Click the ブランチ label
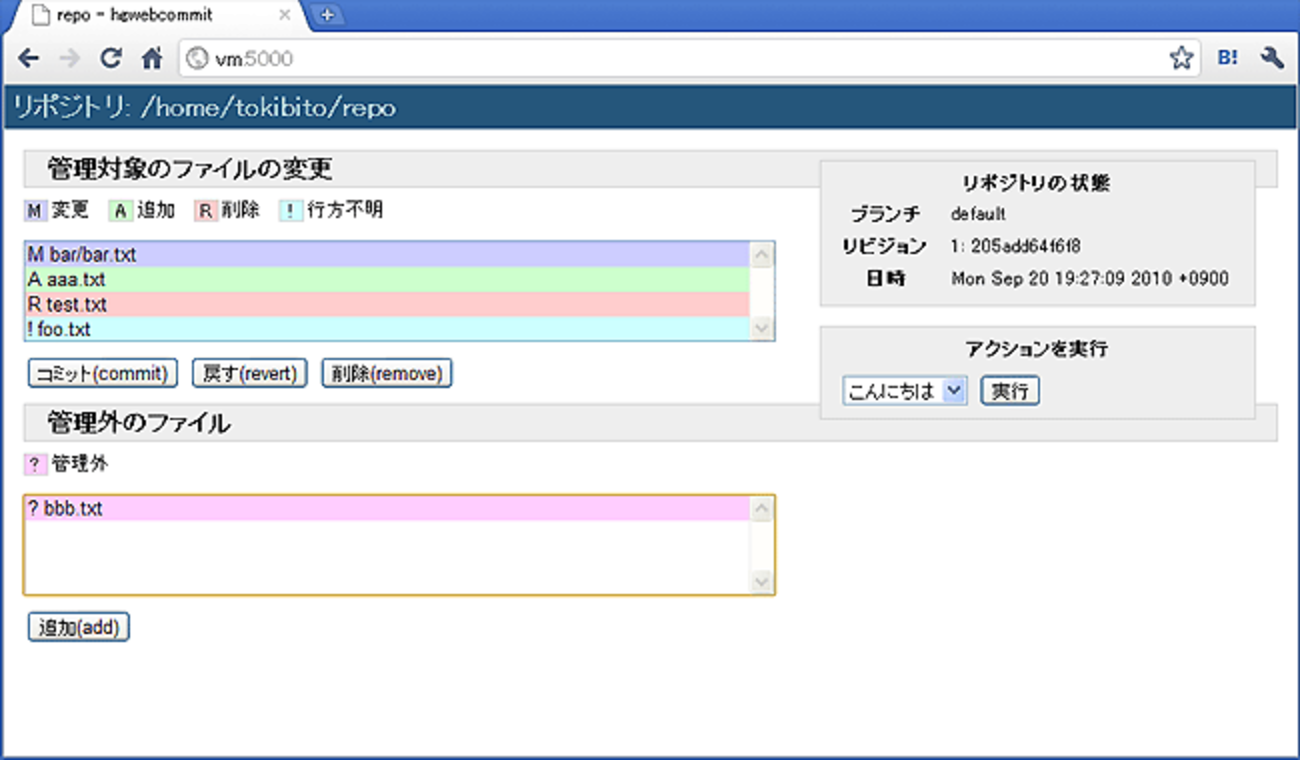1300x760 pixels. pos(886,214)
